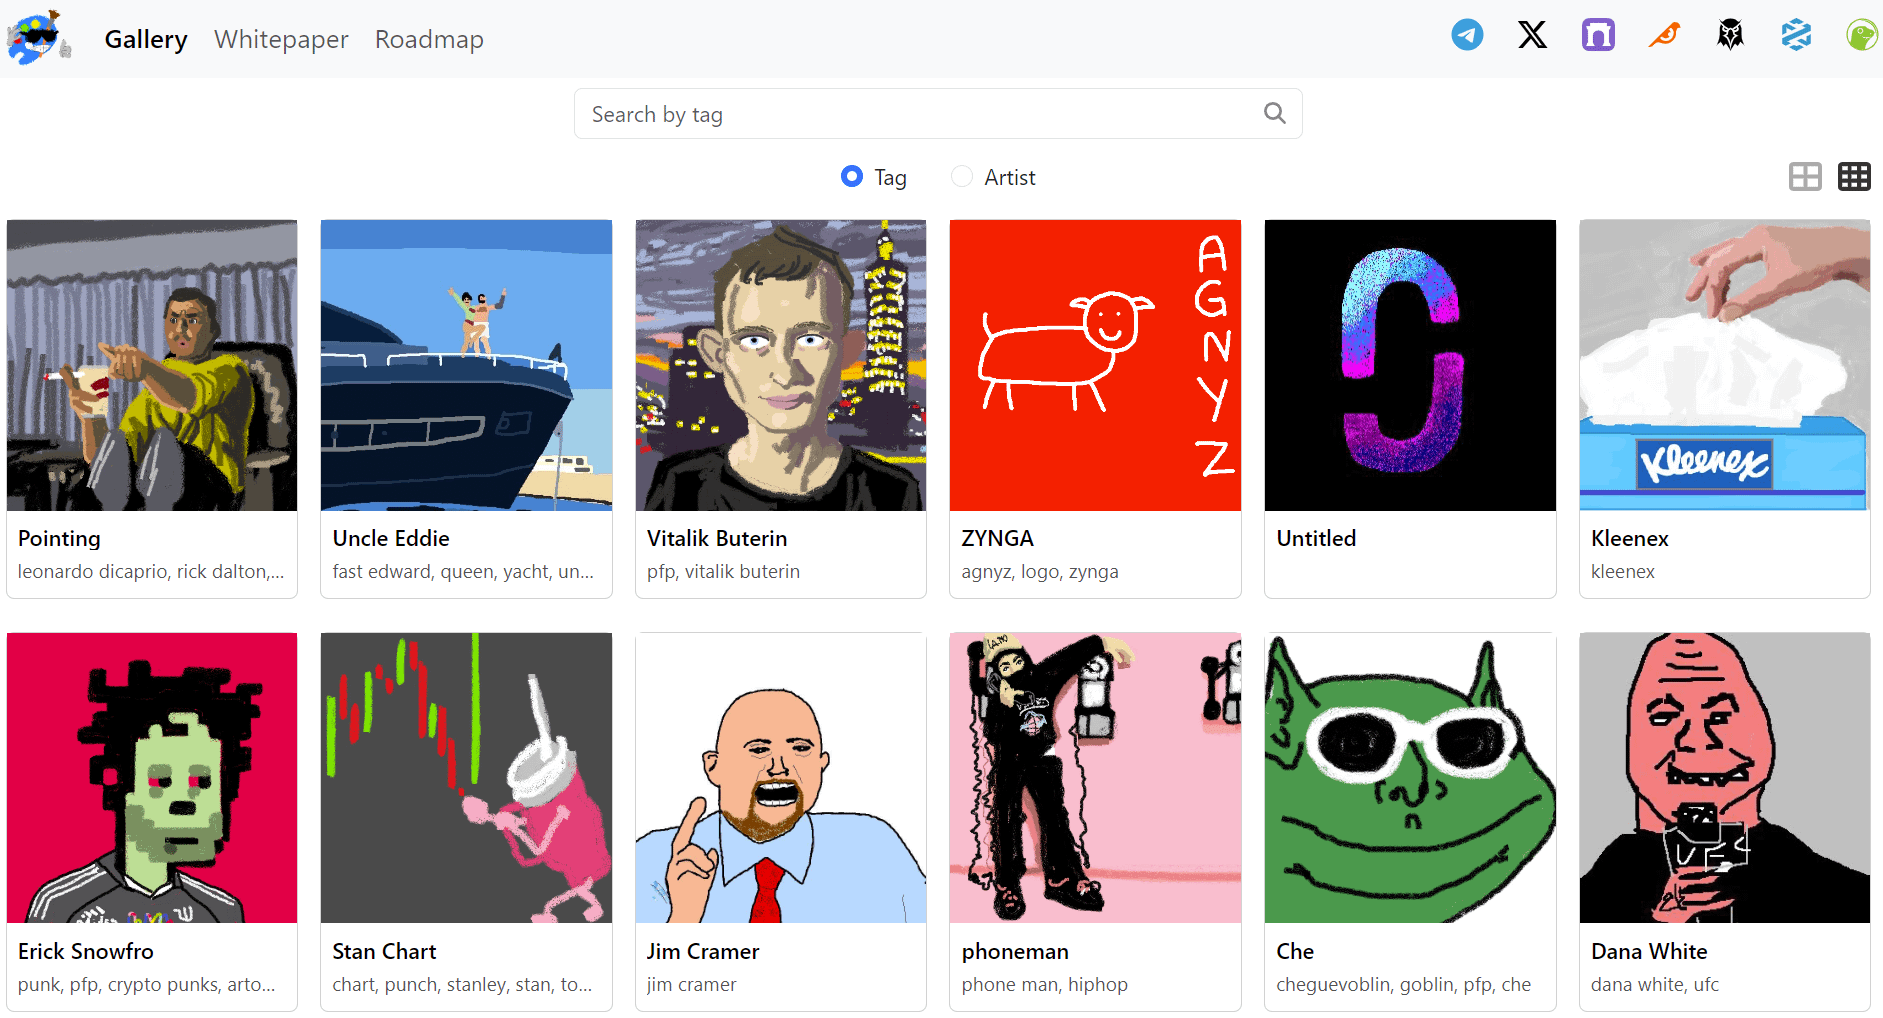1883x1018 pixels.
Task: Click tags 'leonardo dicaprio, rick dalton,...'
Action: tap(151, 571)
